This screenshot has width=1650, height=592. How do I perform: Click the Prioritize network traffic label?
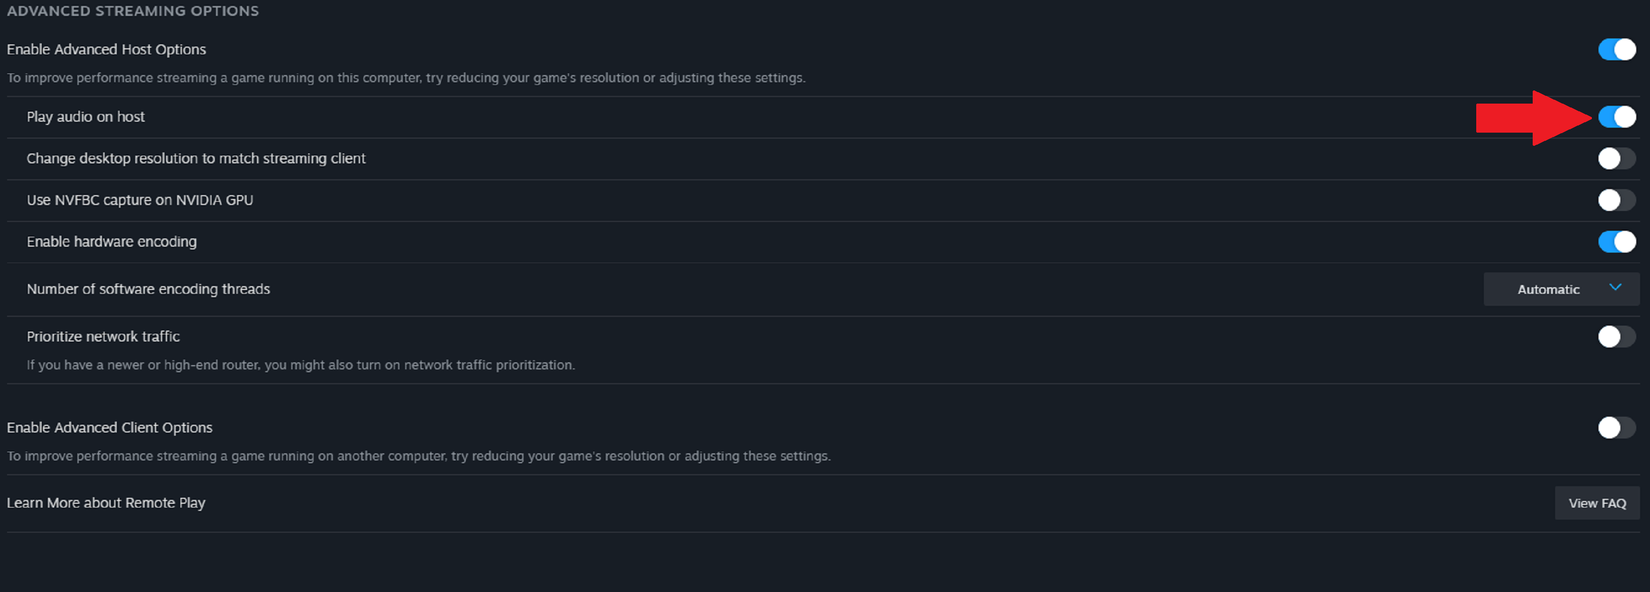103,336
